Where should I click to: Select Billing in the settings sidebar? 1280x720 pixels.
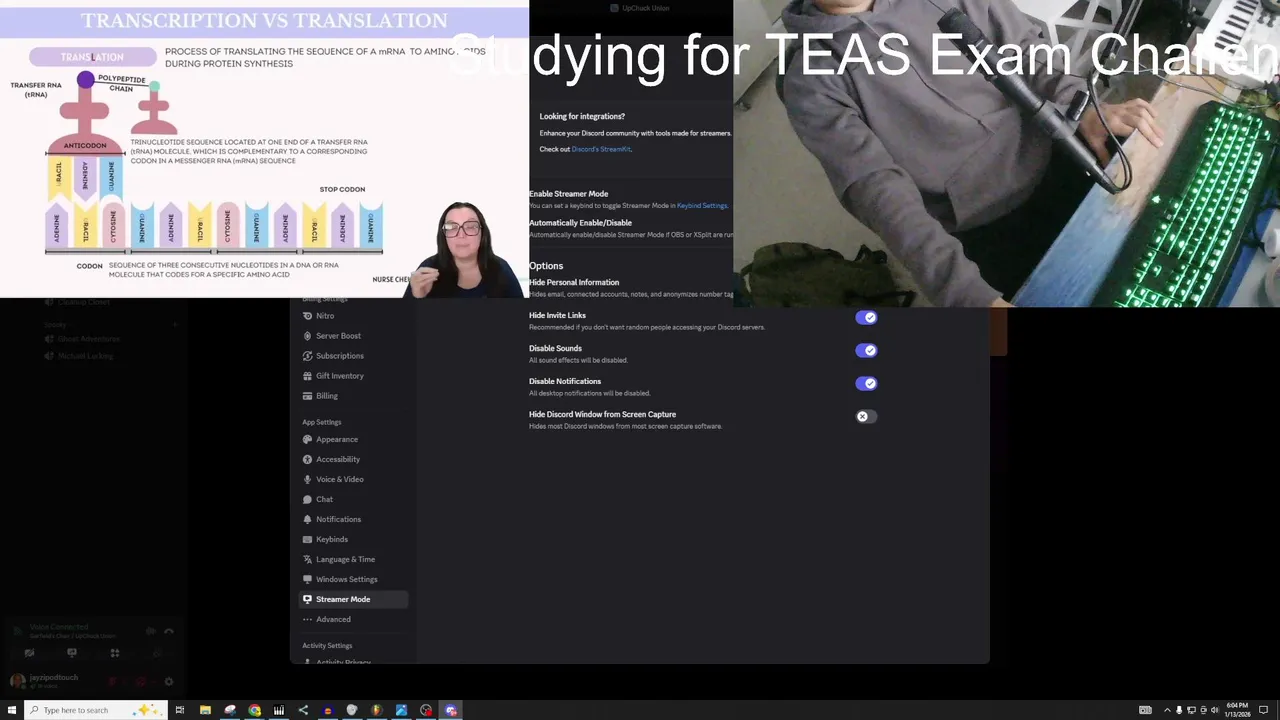point(354,396)
